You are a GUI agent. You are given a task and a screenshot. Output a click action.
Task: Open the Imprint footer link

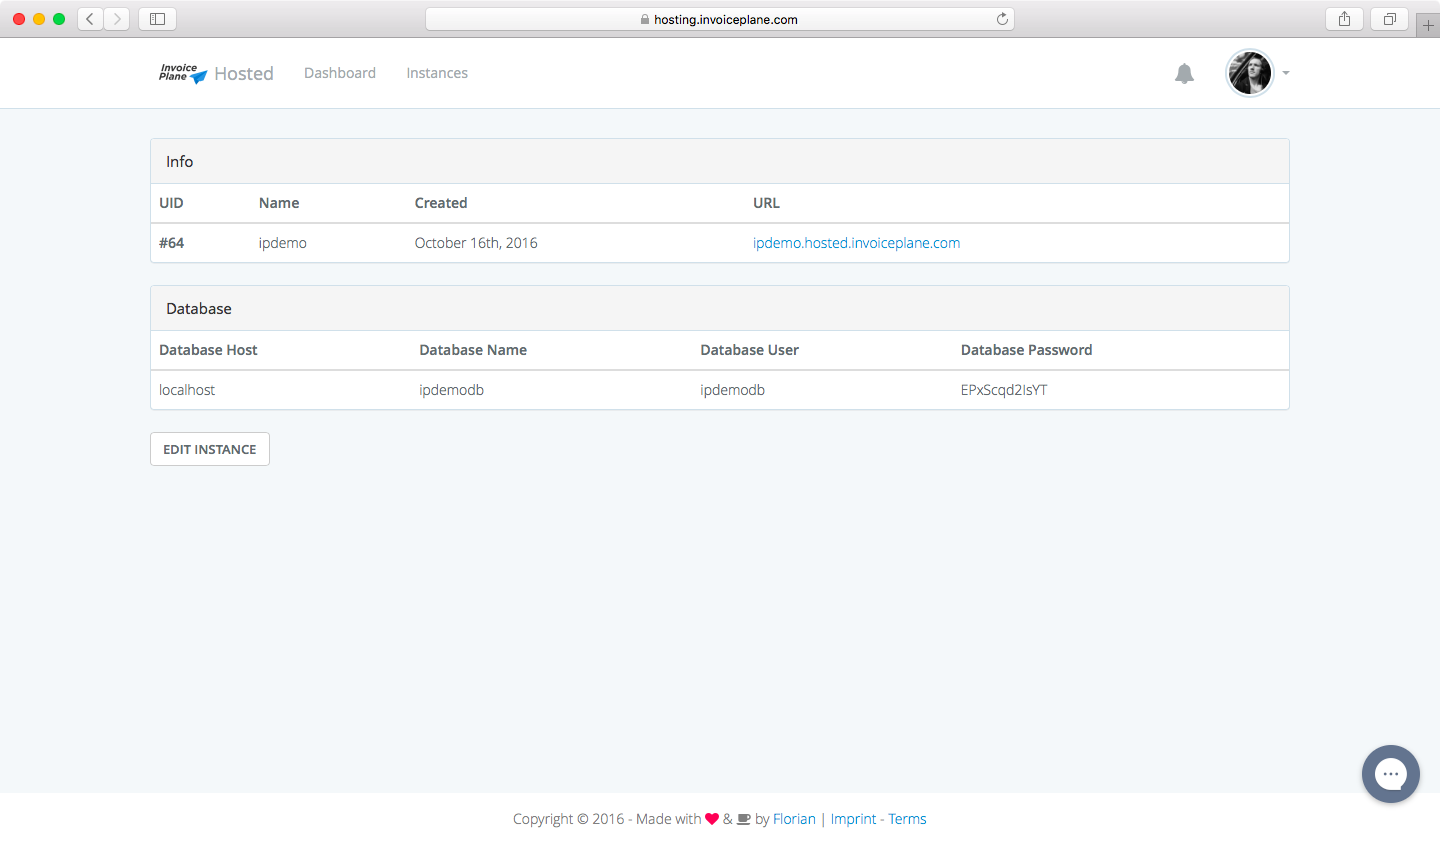click(853, 819)
